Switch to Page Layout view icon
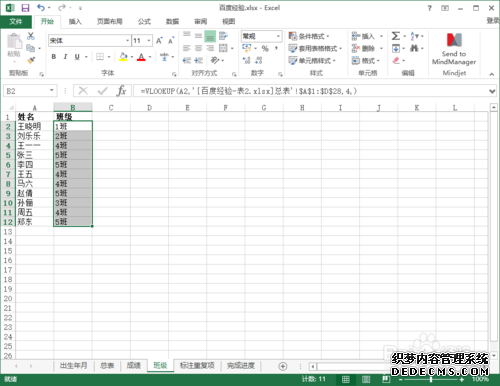The image size is (500, 386). [x=366, y=379]
